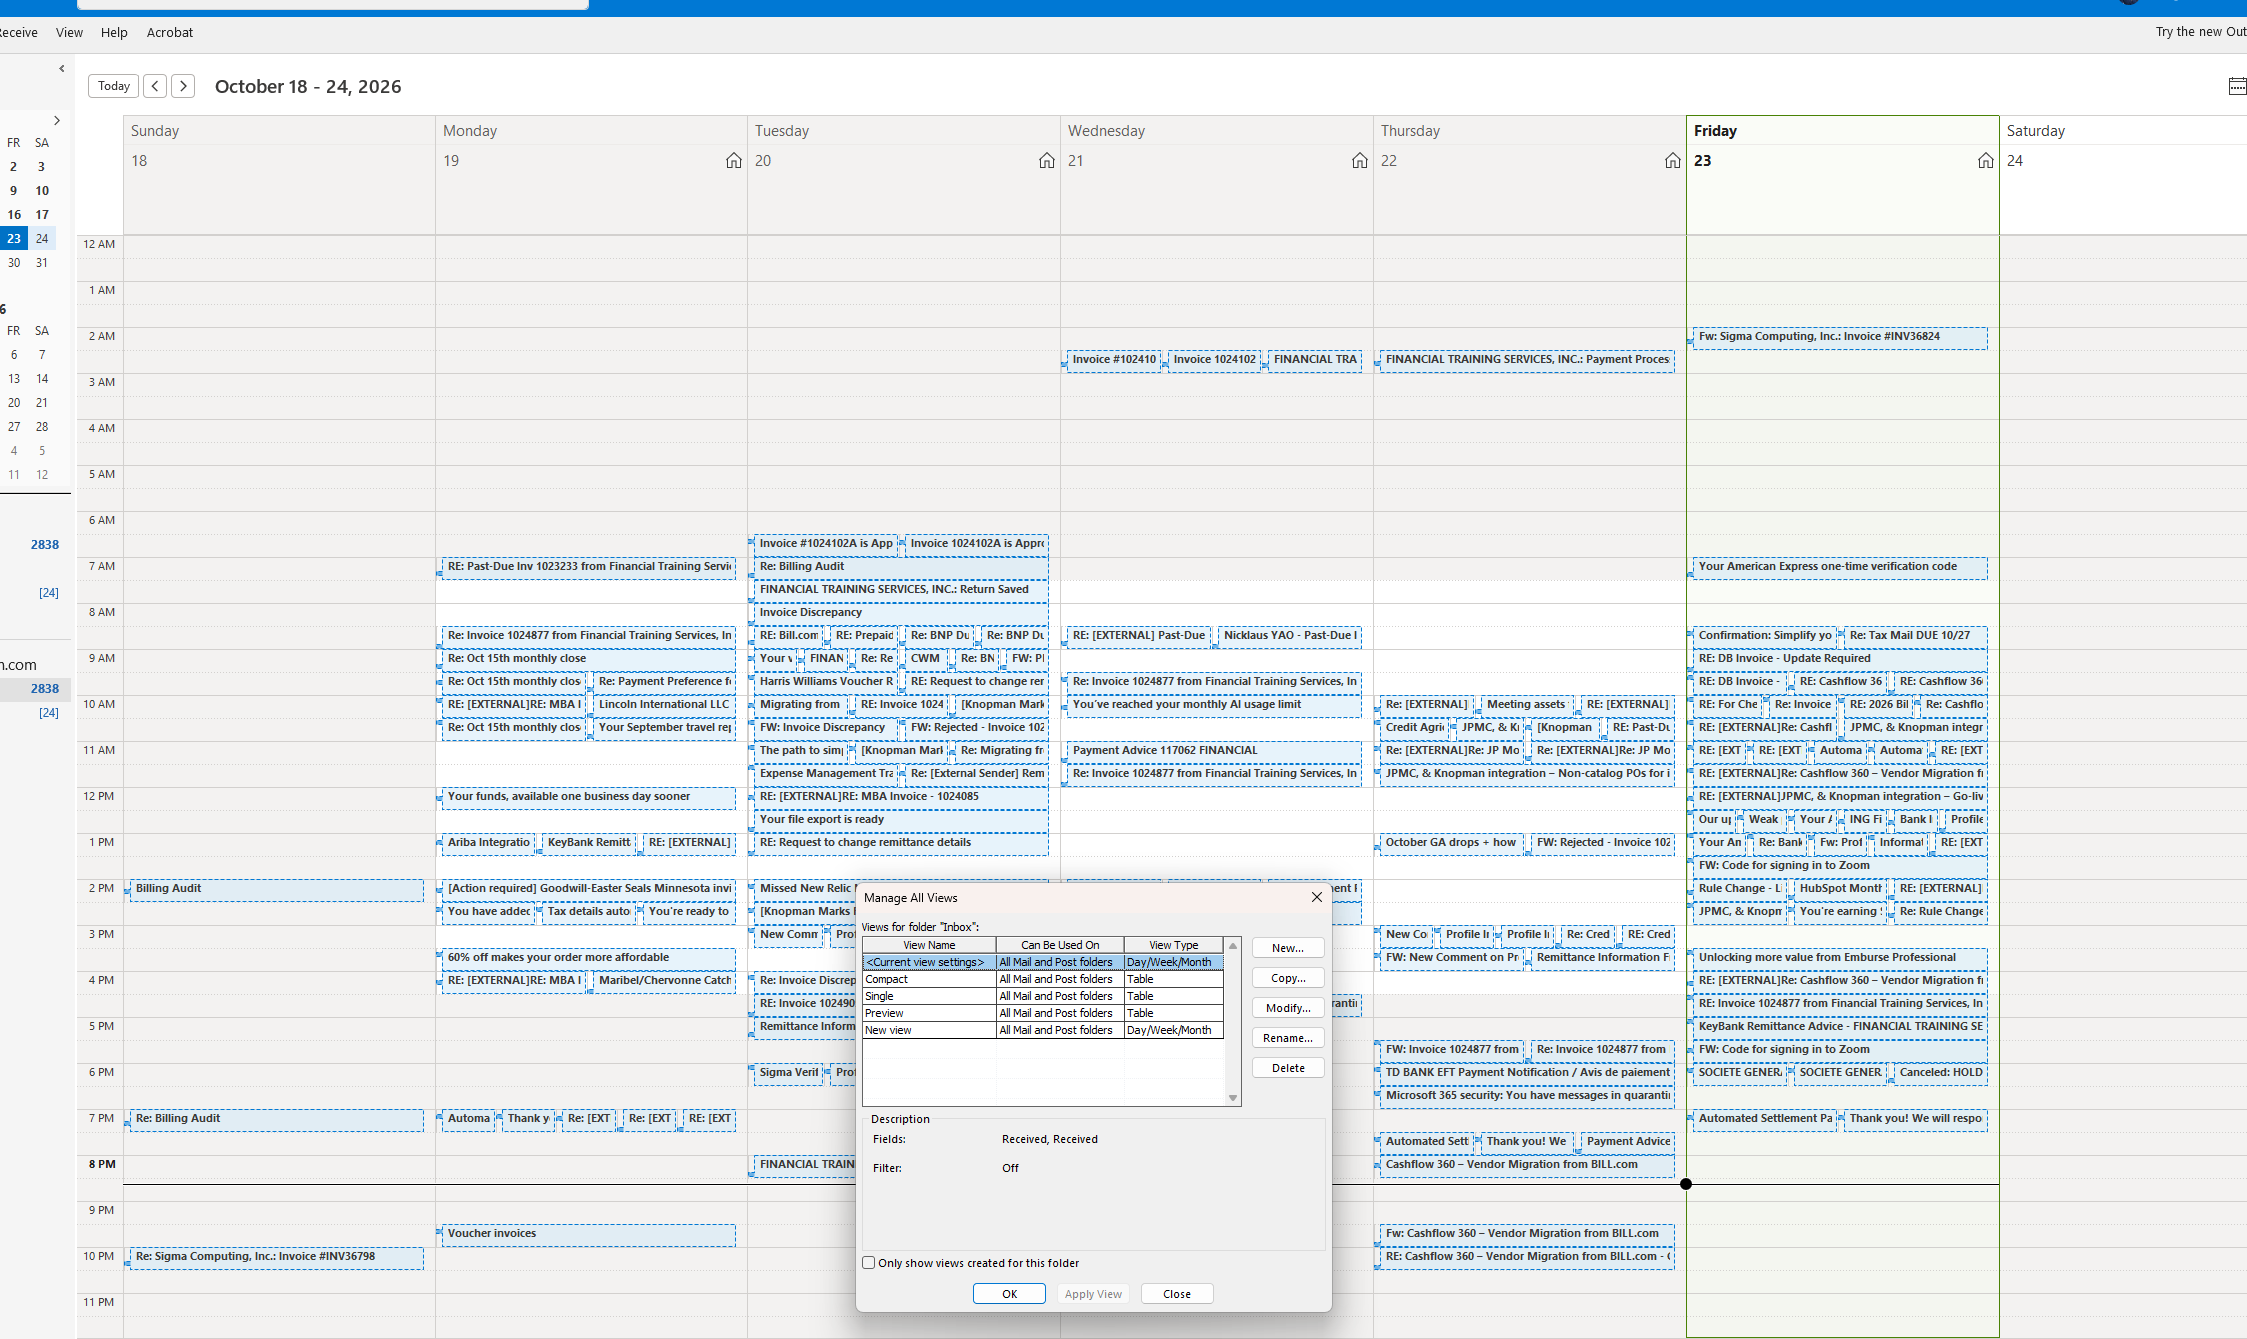Screen dimensions: 2247x1339
Task: Go to previous week with back arrow
Action: click(x=155, y=86)
